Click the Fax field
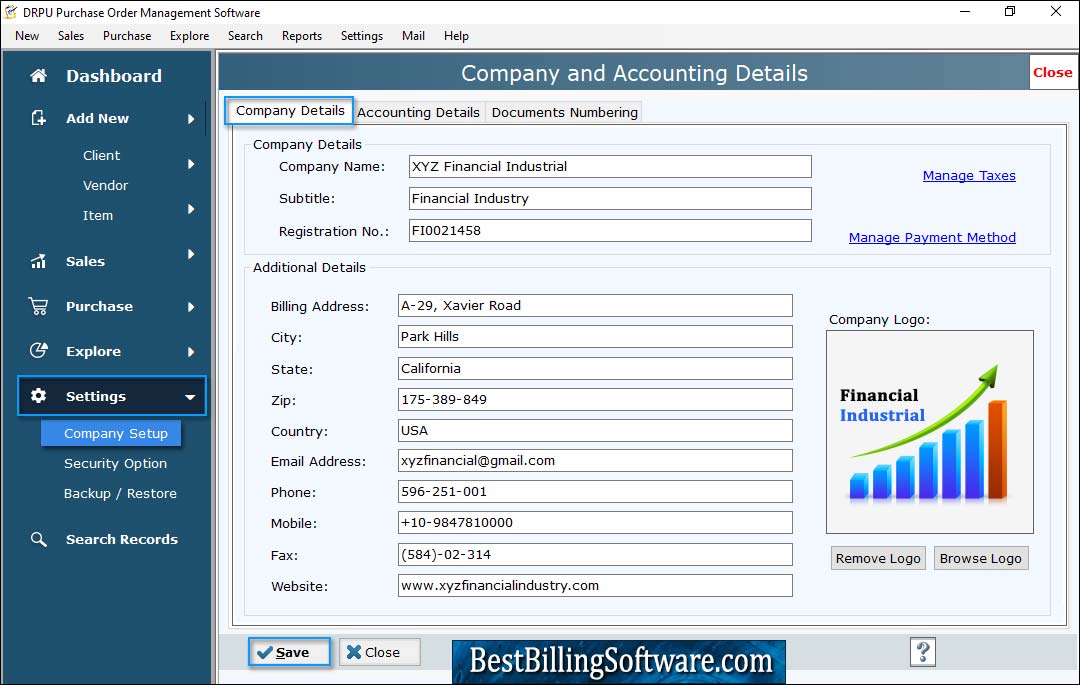The width and height of the screenshot is (1080, 685). (x=595, y=554)
